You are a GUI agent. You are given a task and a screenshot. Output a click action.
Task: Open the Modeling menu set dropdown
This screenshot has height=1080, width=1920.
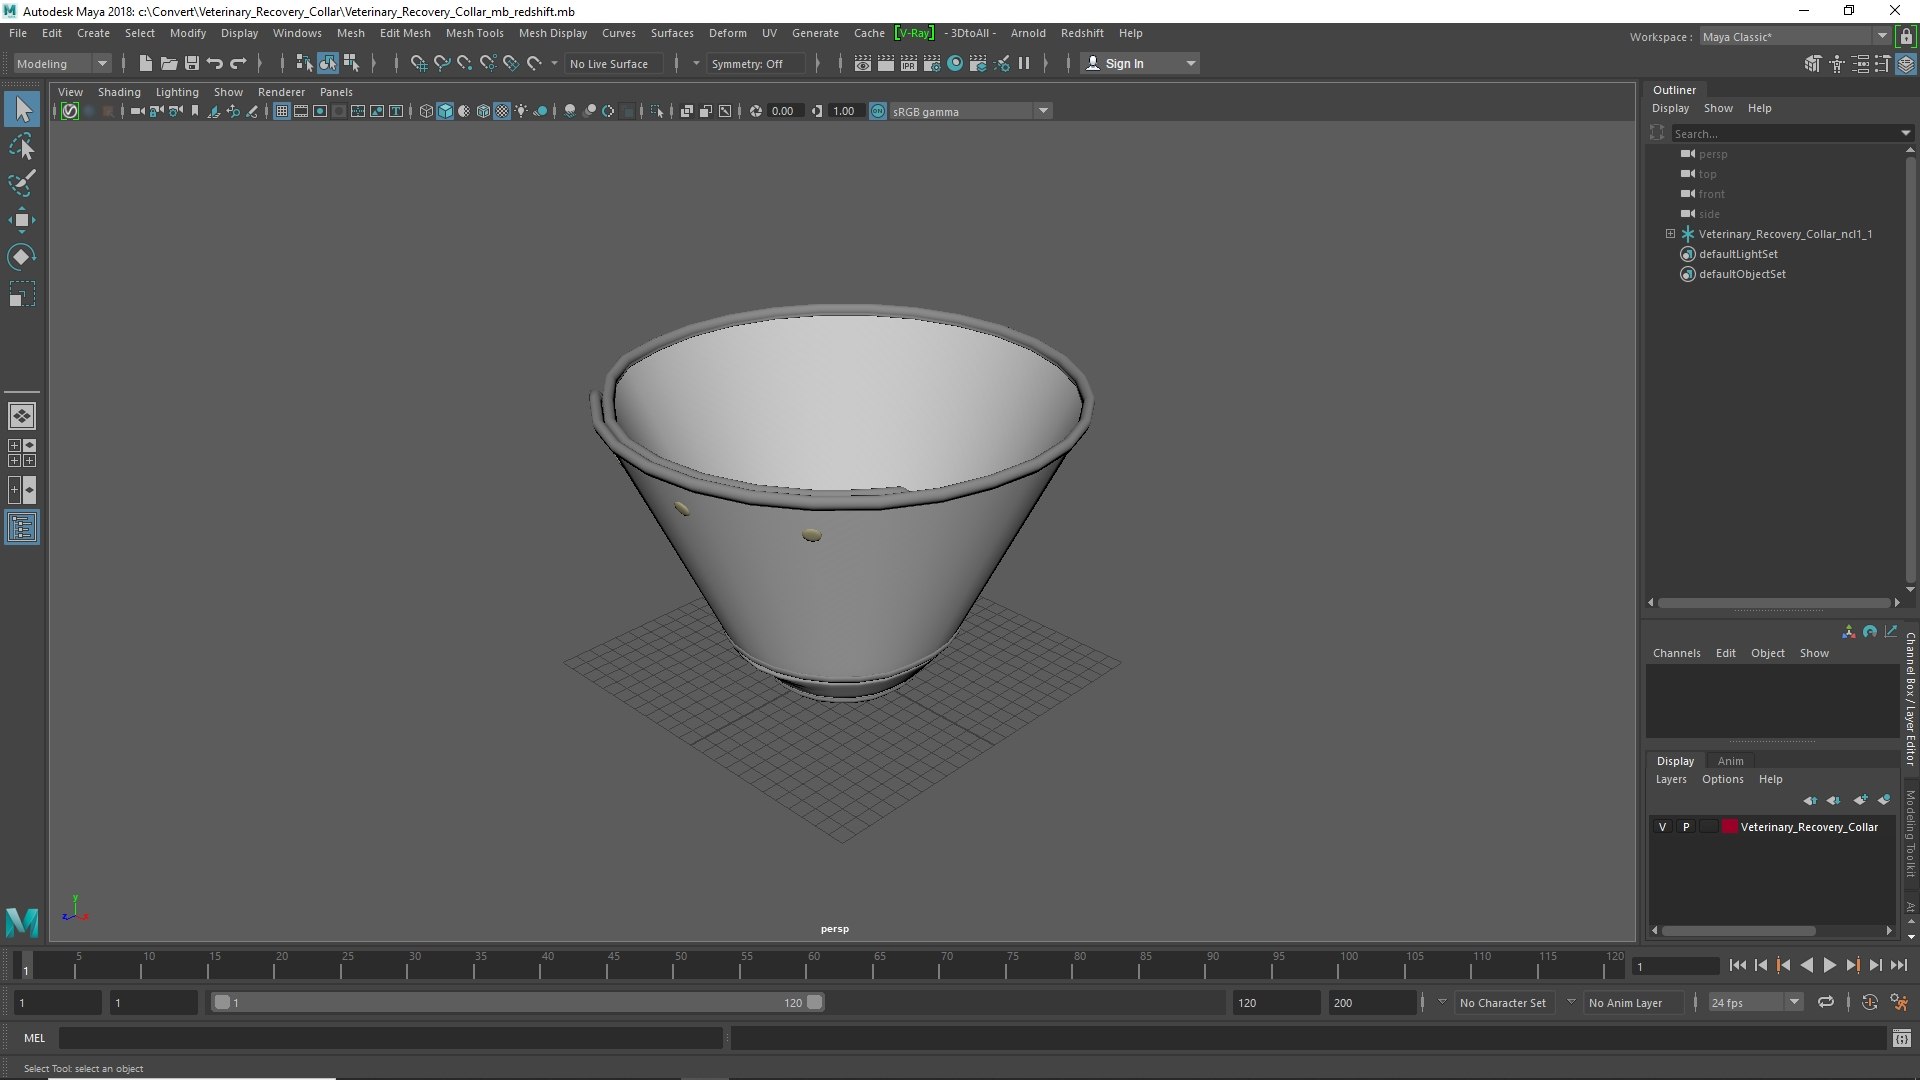[62, 63]
